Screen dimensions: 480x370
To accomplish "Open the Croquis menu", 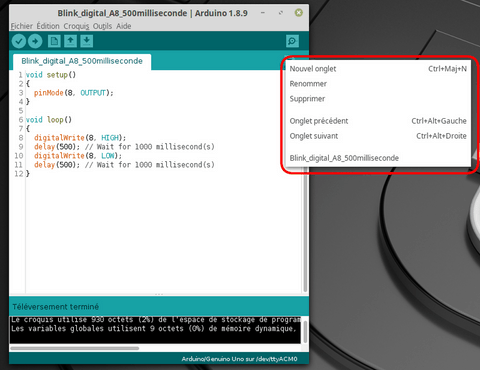I will coord(76,26).
